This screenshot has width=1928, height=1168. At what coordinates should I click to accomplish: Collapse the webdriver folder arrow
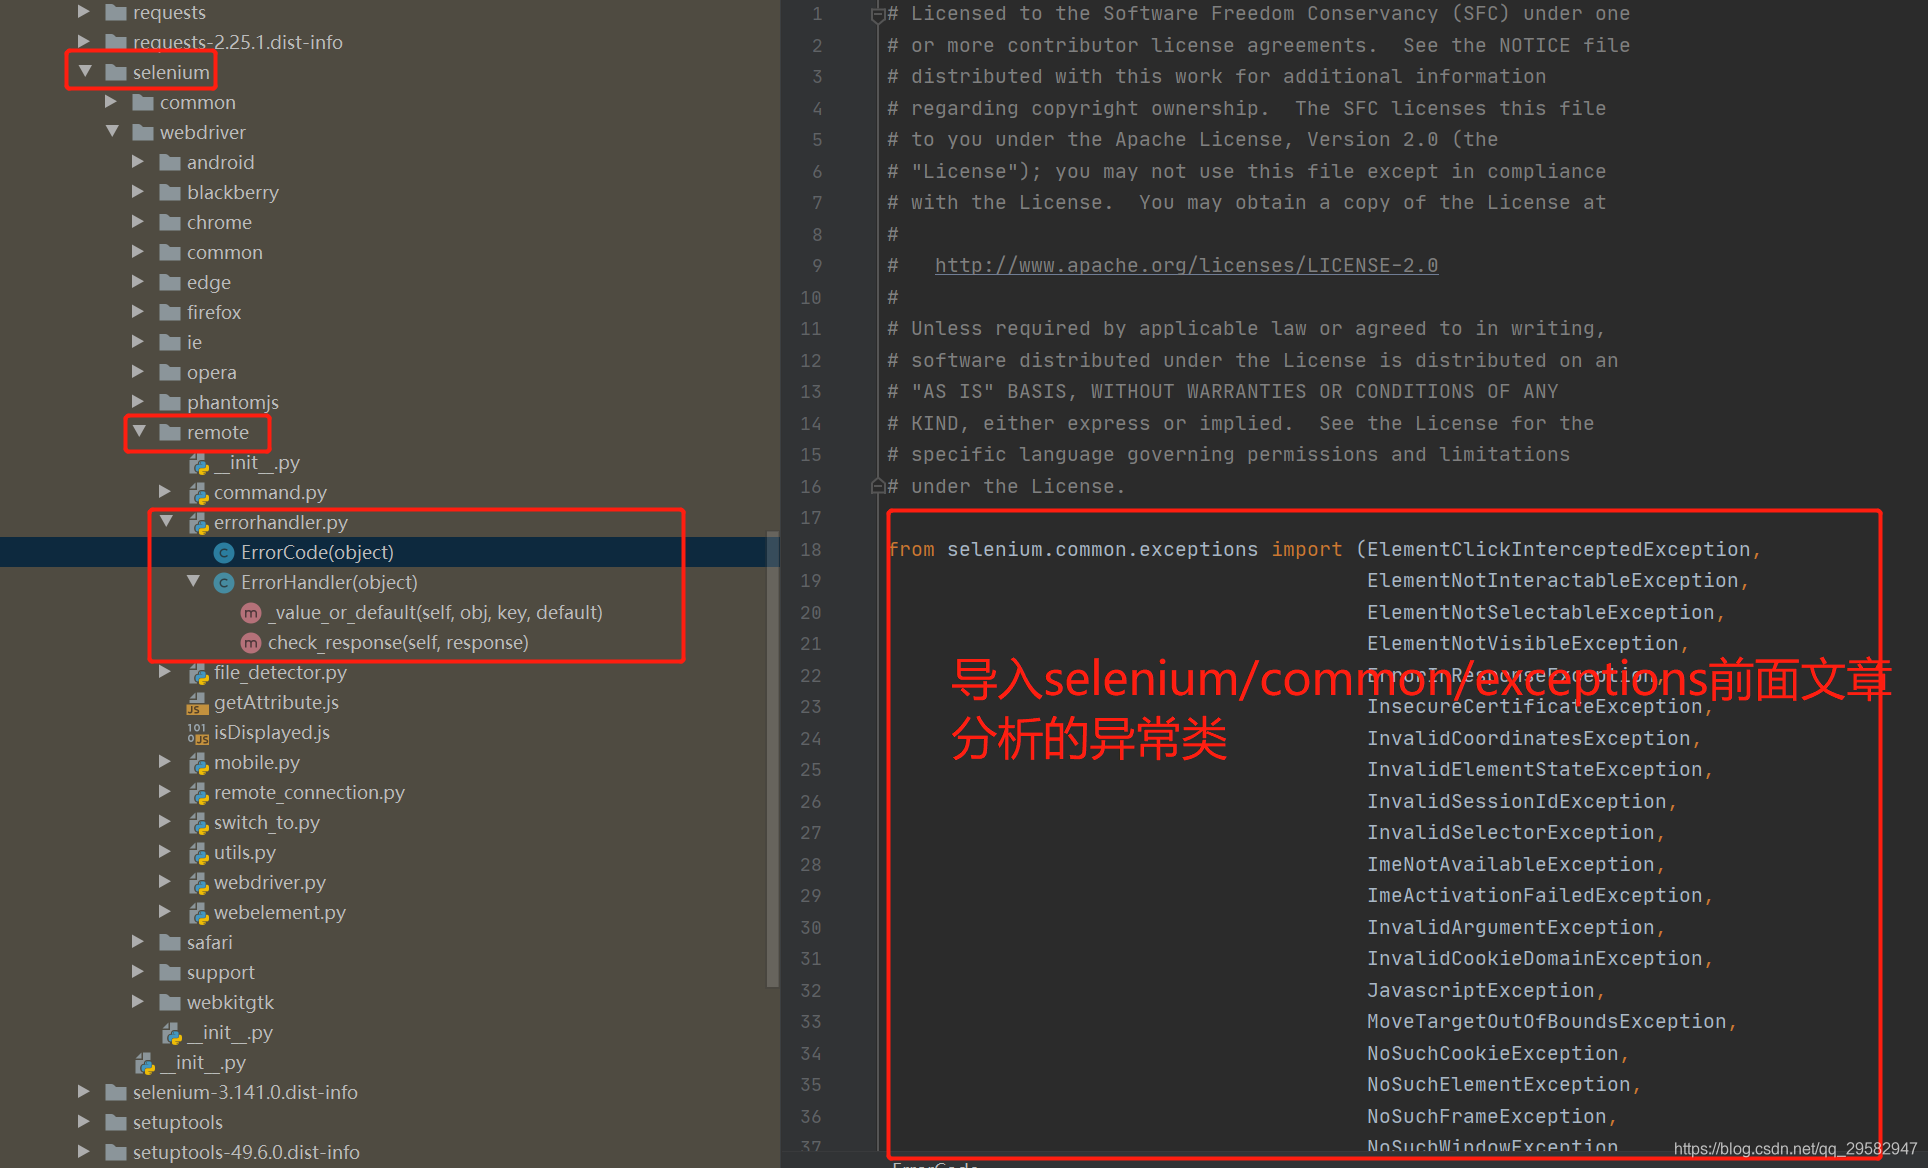pyautogui.click(x=112, y=132)
